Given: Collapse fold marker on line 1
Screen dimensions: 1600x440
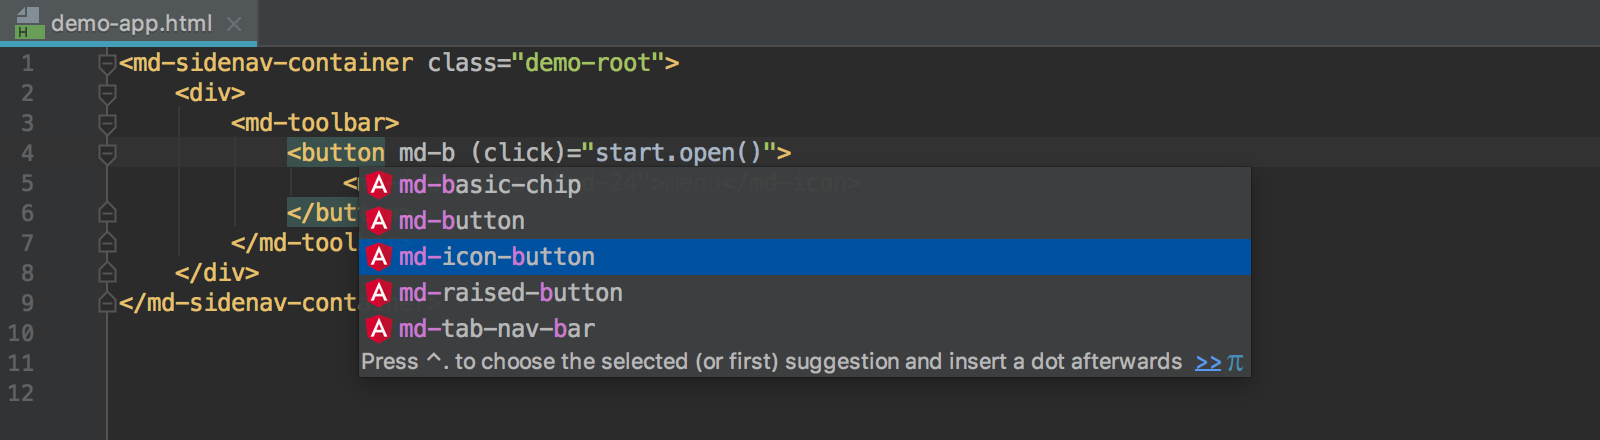Looking at the screenshot, I should [x=107, y=64].
